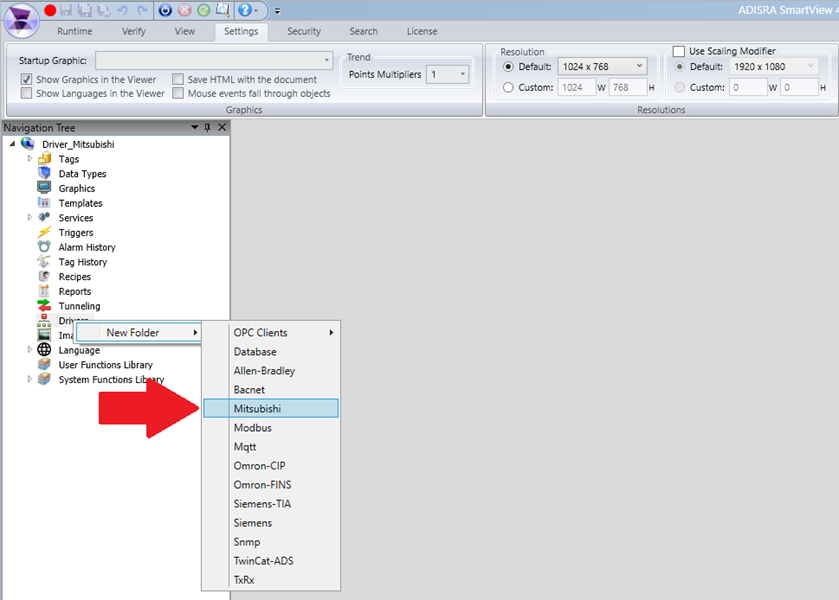Collapse the Driver_Mitsubishi root node
Screen dimensions: 839x600
coord(12,144)
